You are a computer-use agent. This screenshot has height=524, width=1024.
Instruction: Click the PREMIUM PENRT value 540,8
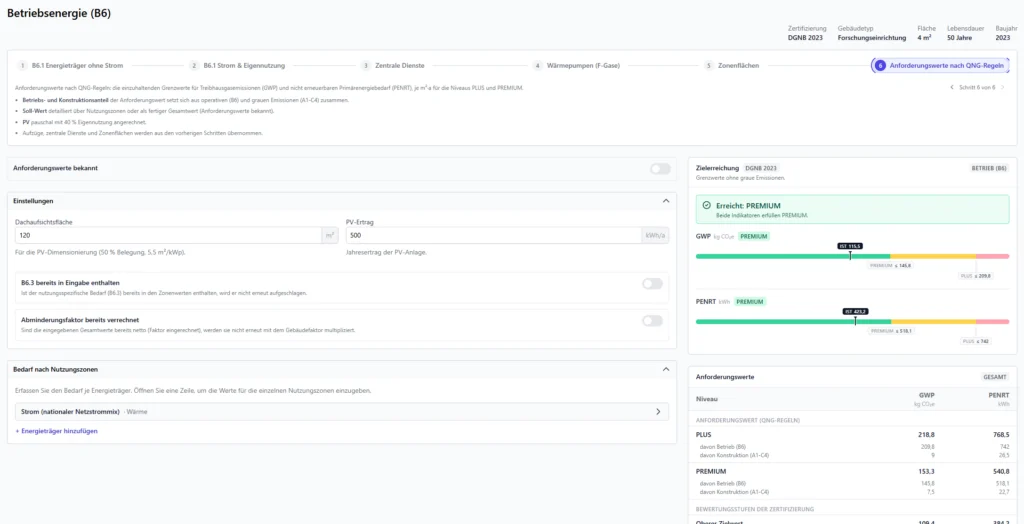coord(999,471)
